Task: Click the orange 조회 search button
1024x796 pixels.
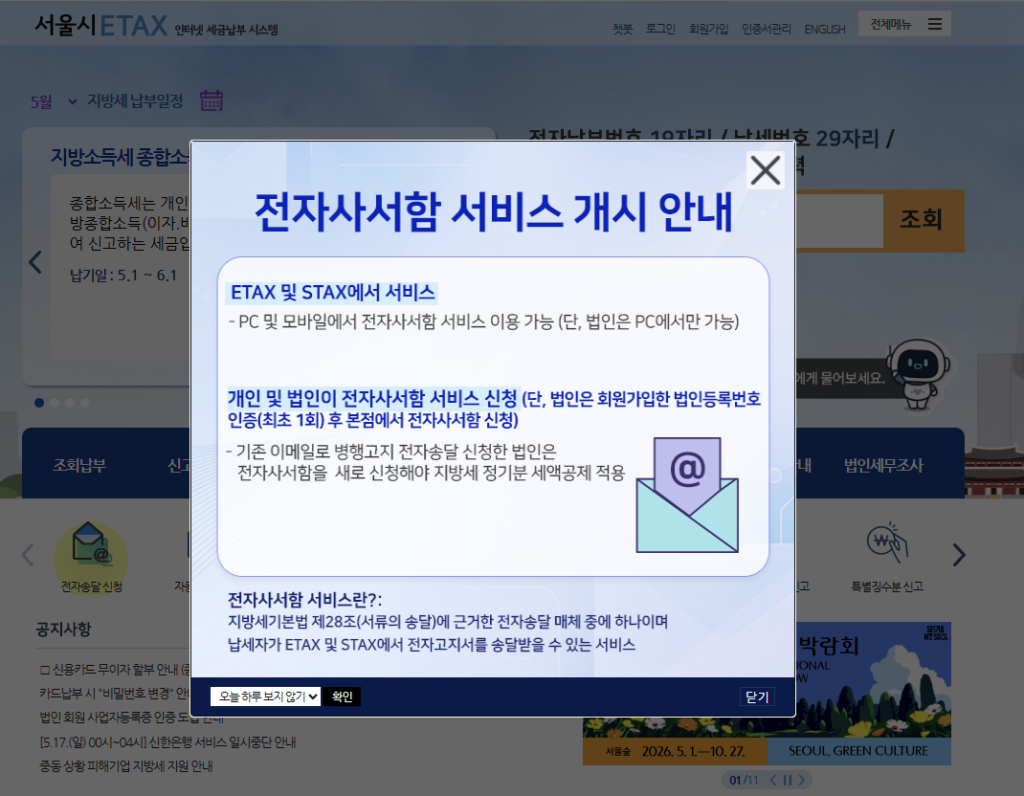Action: 923,220
